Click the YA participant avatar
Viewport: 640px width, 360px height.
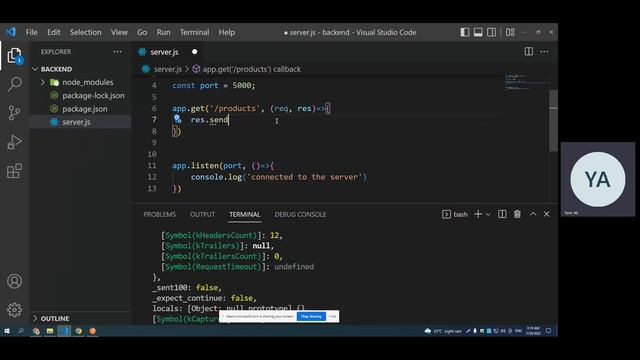[598, 179]
